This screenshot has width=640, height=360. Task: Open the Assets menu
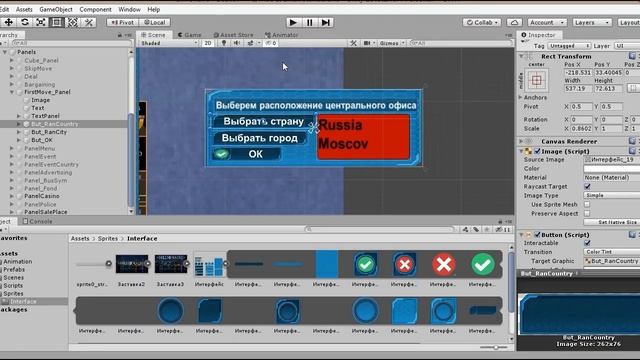tap(24, 9)
